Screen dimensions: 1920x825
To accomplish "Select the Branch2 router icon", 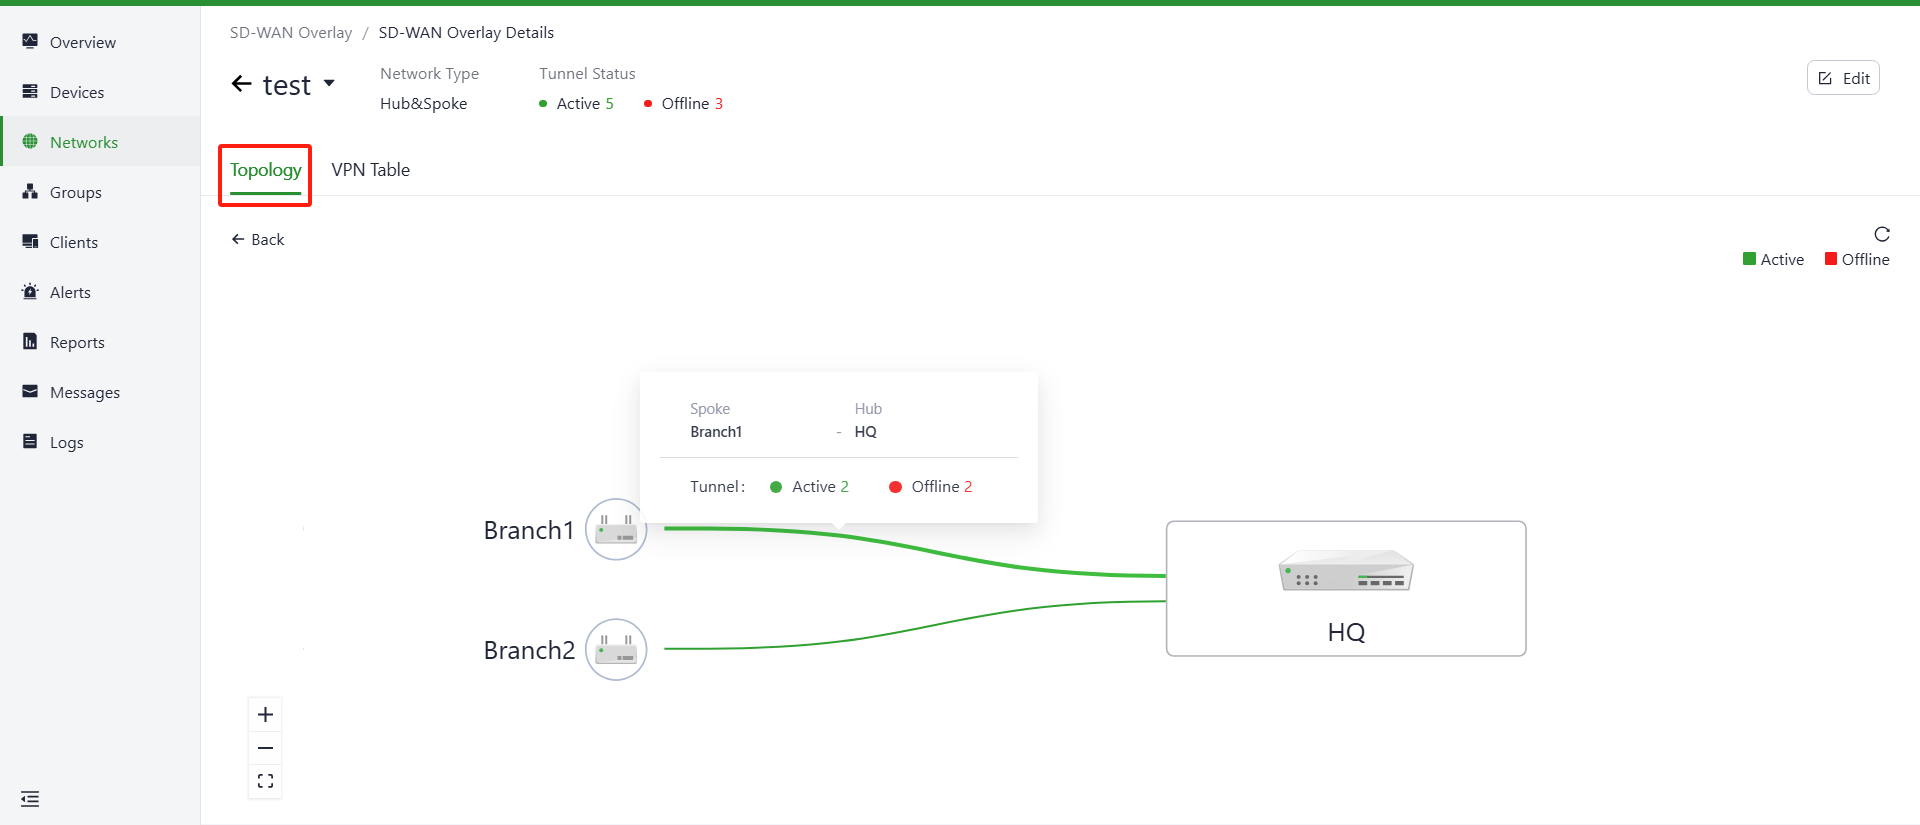I will [x=616, y=650].
